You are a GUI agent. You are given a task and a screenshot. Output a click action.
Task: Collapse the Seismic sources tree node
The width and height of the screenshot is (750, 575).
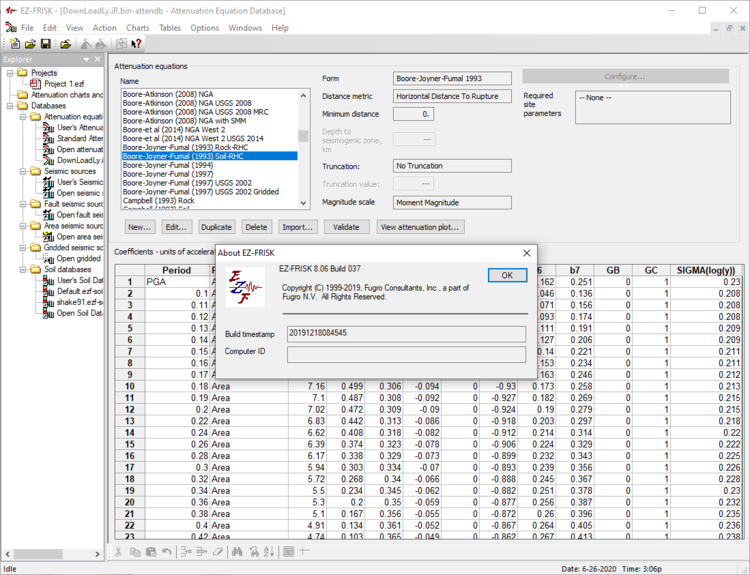(x=22, y=171)
